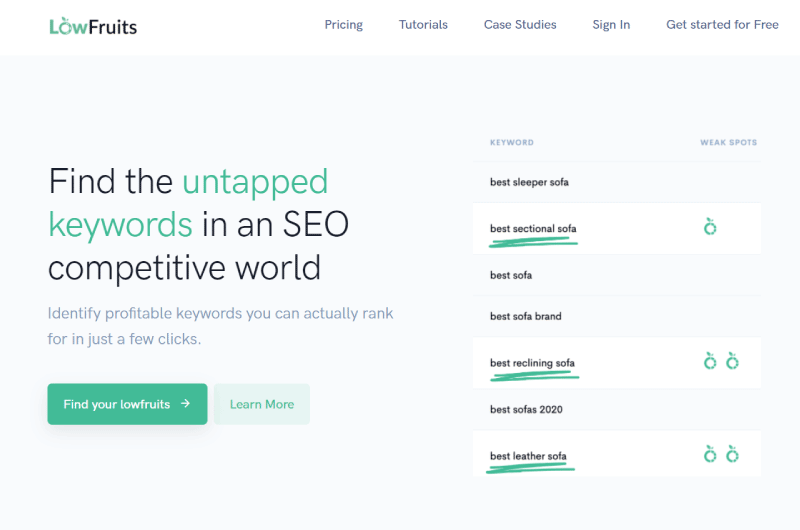
Task: Select the best sectional sofa keyword
Action: pyautogui.click(x=533, y=229)
